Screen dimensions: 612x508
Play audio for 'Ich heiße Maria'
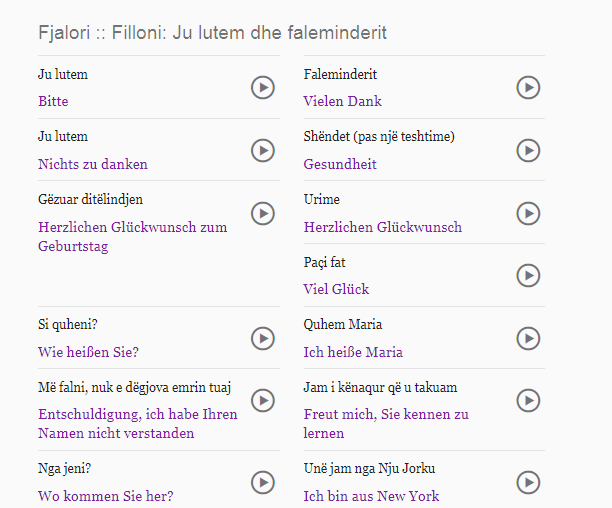coord(528,338)
